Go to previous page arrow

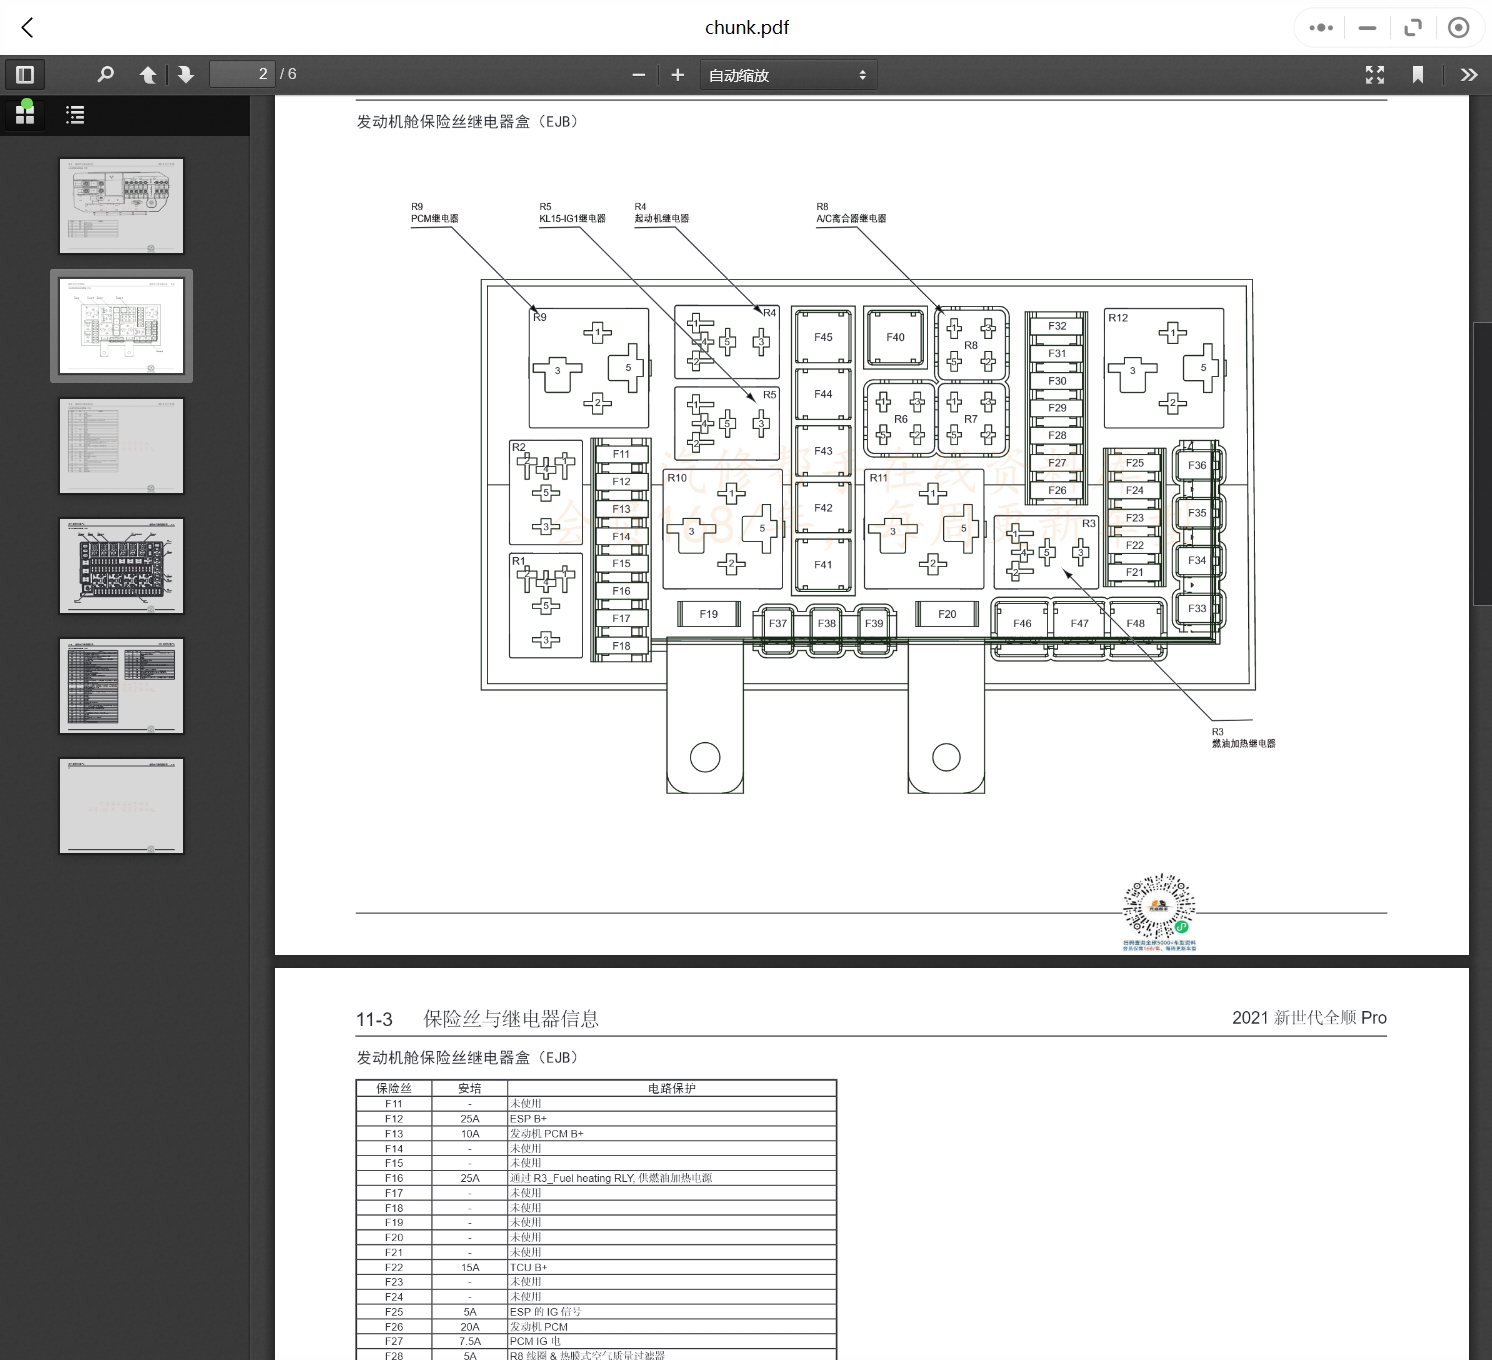(x=148, y=74)
